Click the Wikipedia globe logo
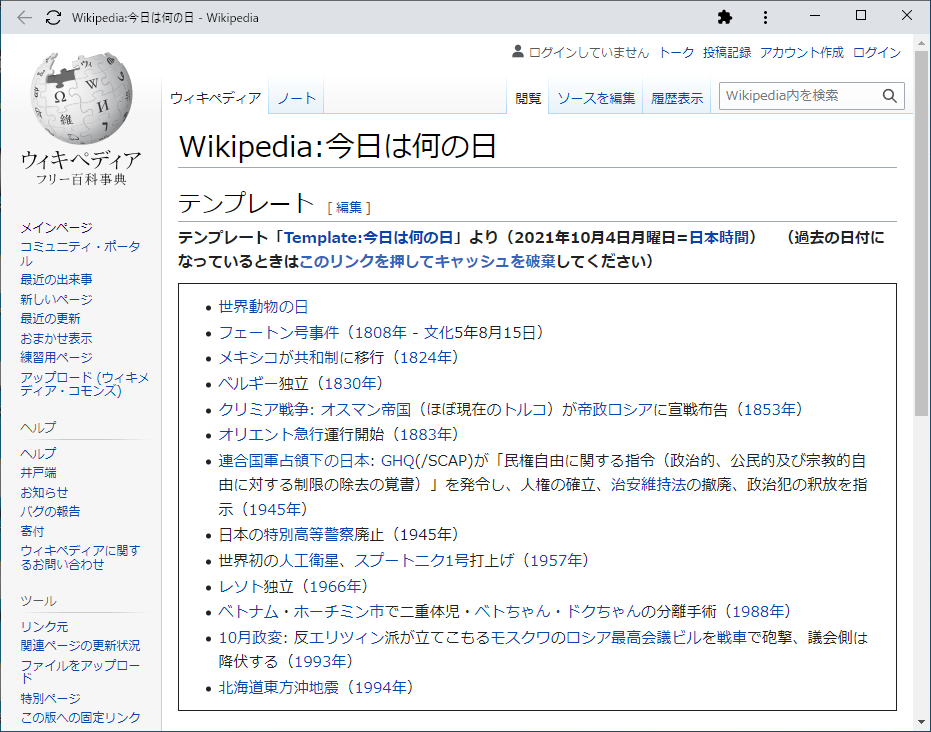931x732 pixels. 81,98
